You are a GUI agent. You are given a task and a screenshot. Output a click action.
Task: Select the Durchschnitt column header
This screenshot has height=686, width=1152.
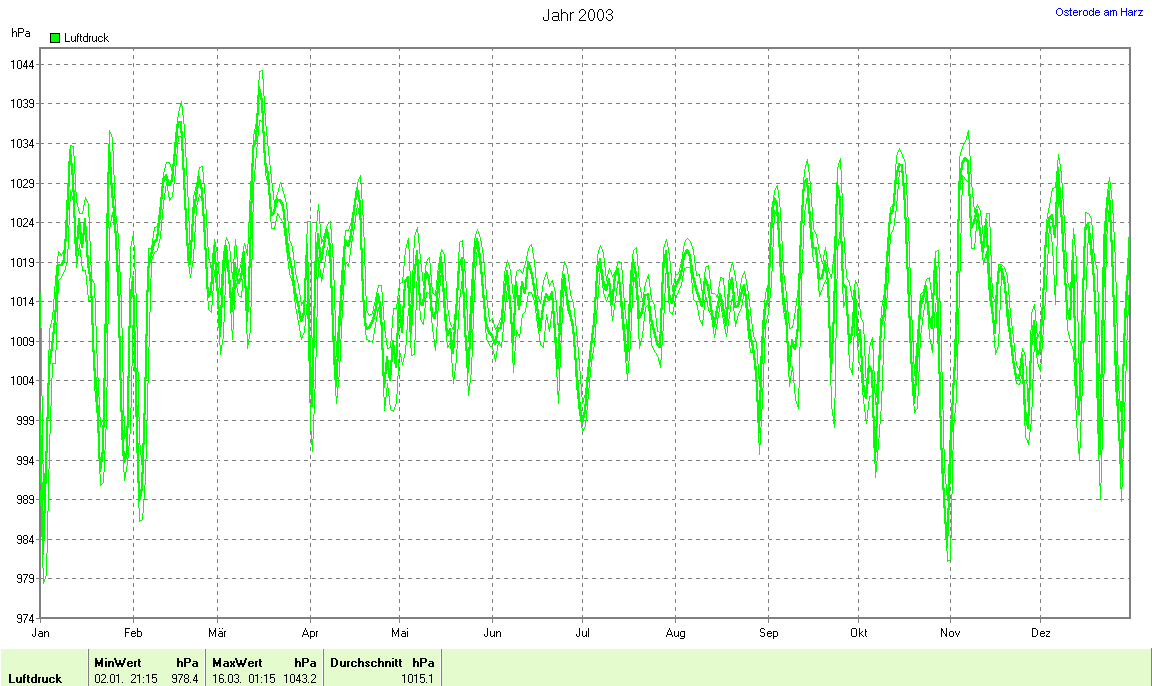coord(366,662)
